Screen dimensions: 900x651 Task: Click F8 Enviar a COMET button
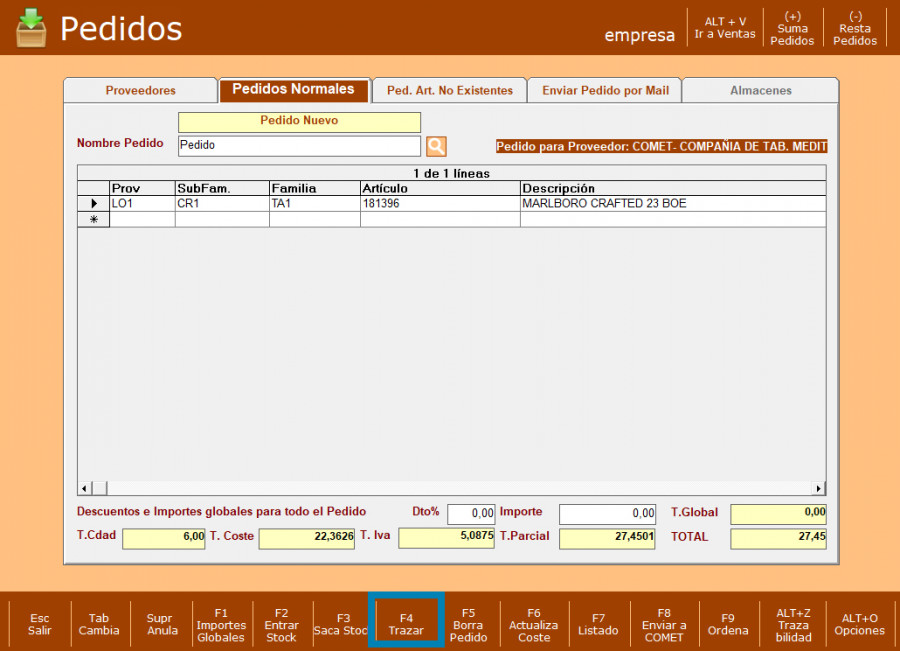pyautogui.click(x=664, y=625)
